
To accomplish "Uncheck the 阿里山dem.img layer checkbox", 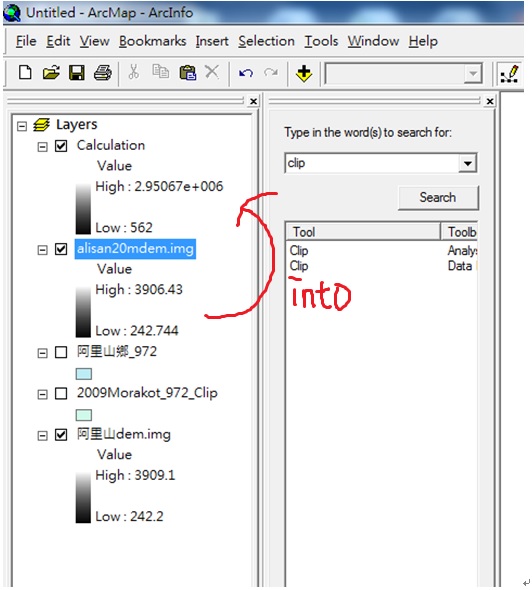I will coord(61,435).
